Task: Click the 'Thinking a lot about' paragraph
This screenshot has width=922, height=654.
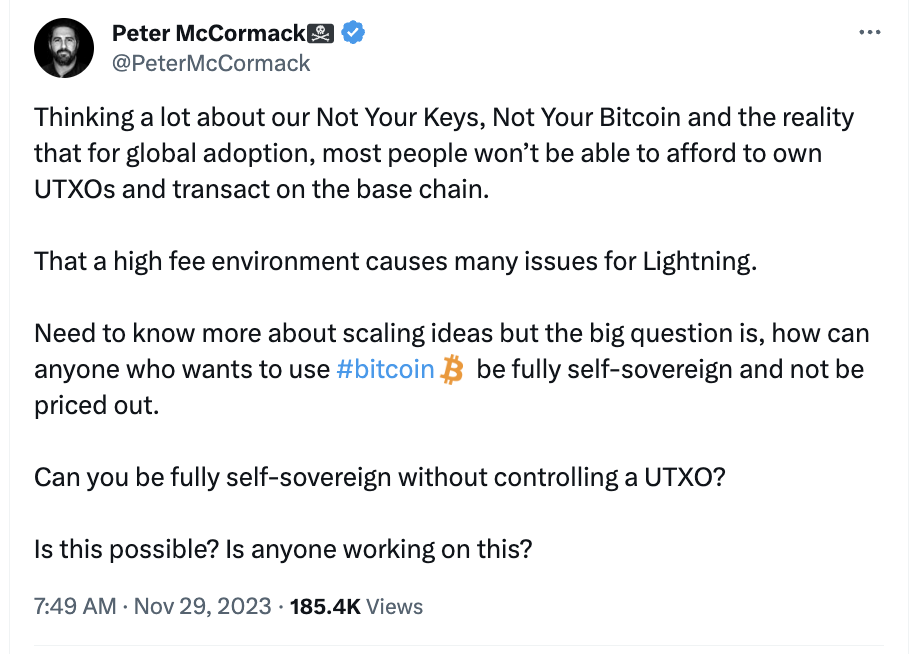Action: [444, 153]
